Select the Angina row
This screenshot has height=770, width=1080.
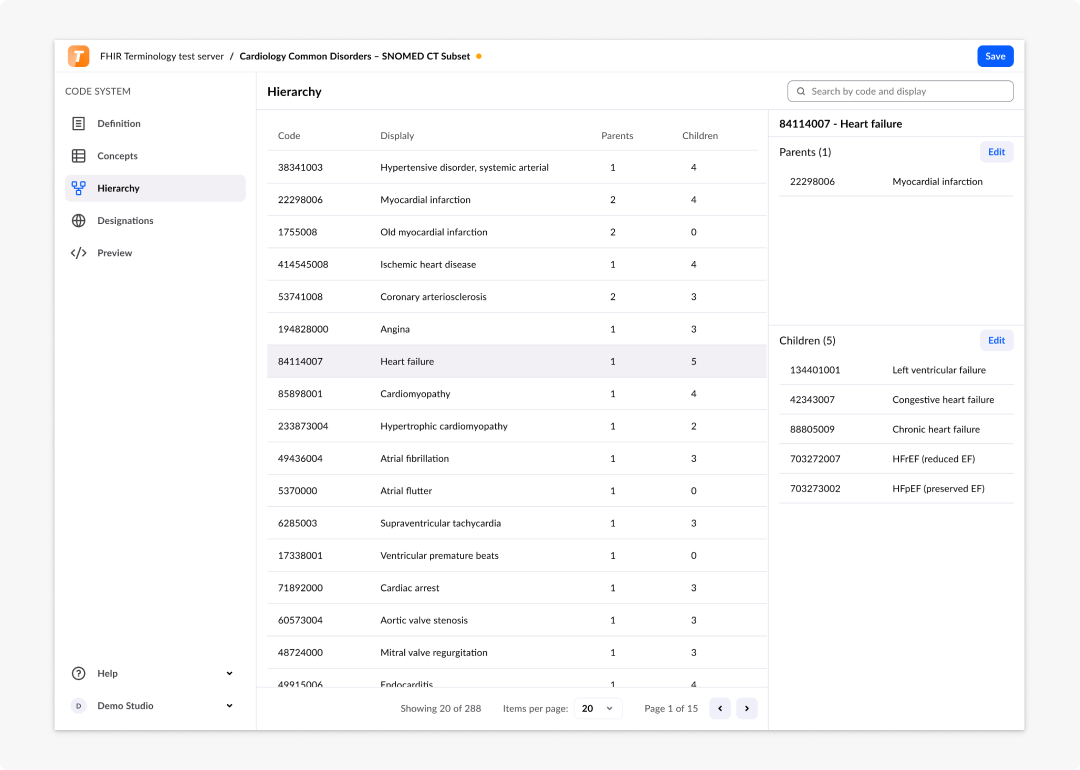[517, 329]
